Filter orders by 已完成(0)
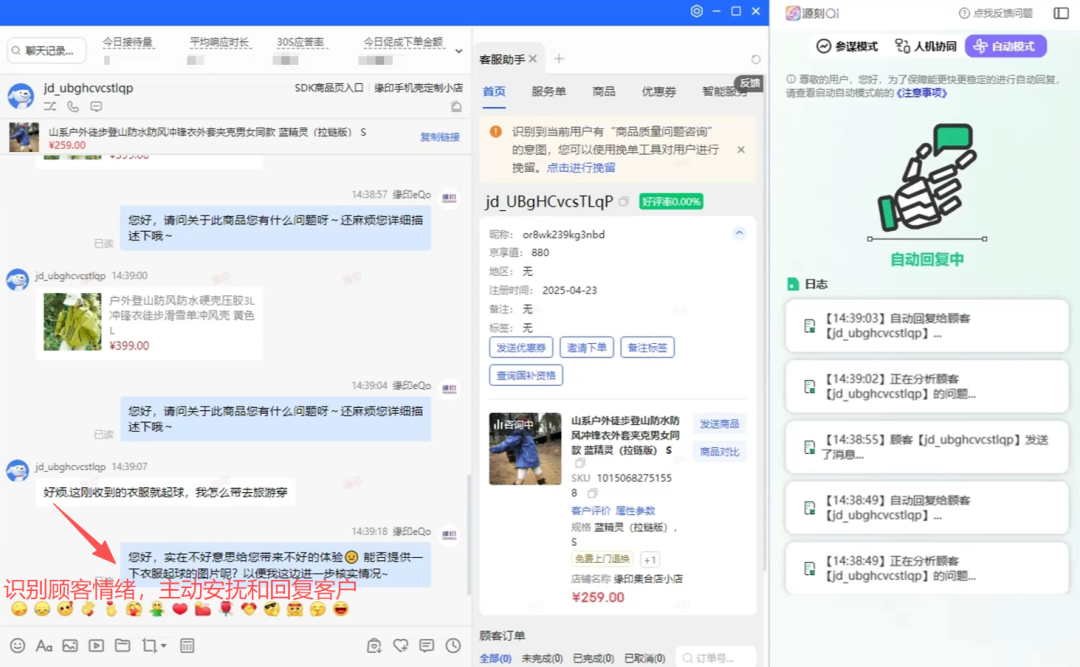This screenshot has height=667, width=1080. tap(593, 658)
